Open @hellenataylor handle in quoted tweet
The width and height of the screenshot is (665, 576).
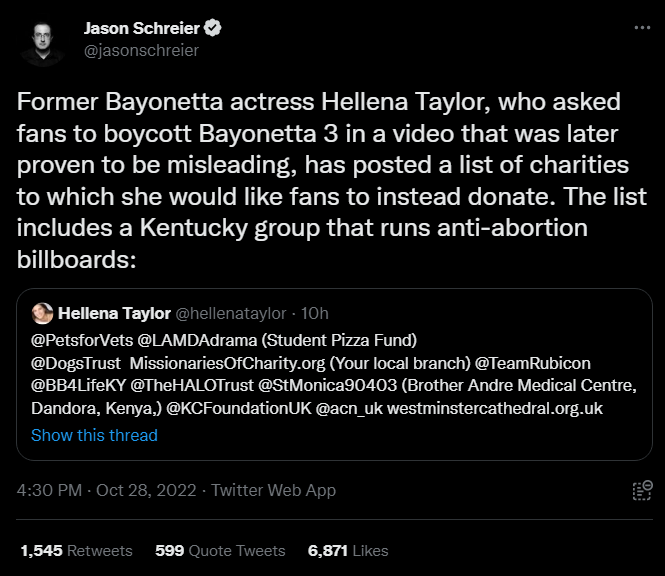coord(231,313)
